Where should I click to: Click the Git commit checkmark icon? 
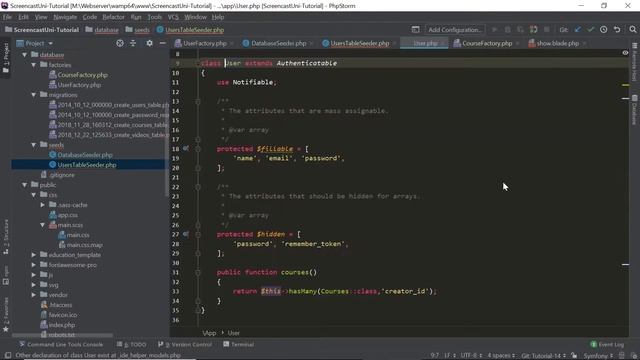point(590,29)
